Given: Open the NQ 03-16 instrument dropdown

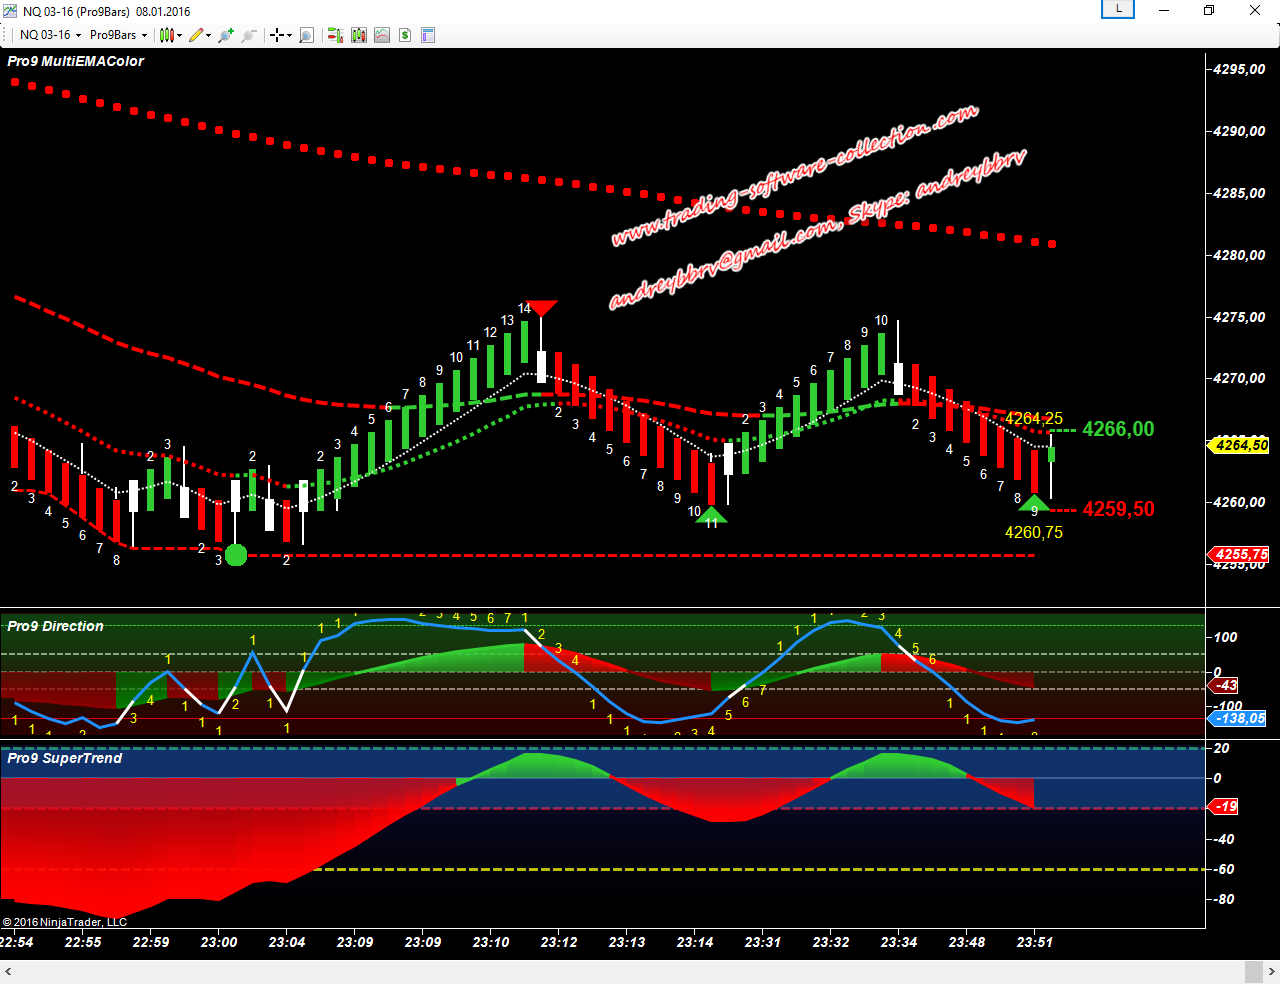Looking at the screenshot, I should 50,35.
